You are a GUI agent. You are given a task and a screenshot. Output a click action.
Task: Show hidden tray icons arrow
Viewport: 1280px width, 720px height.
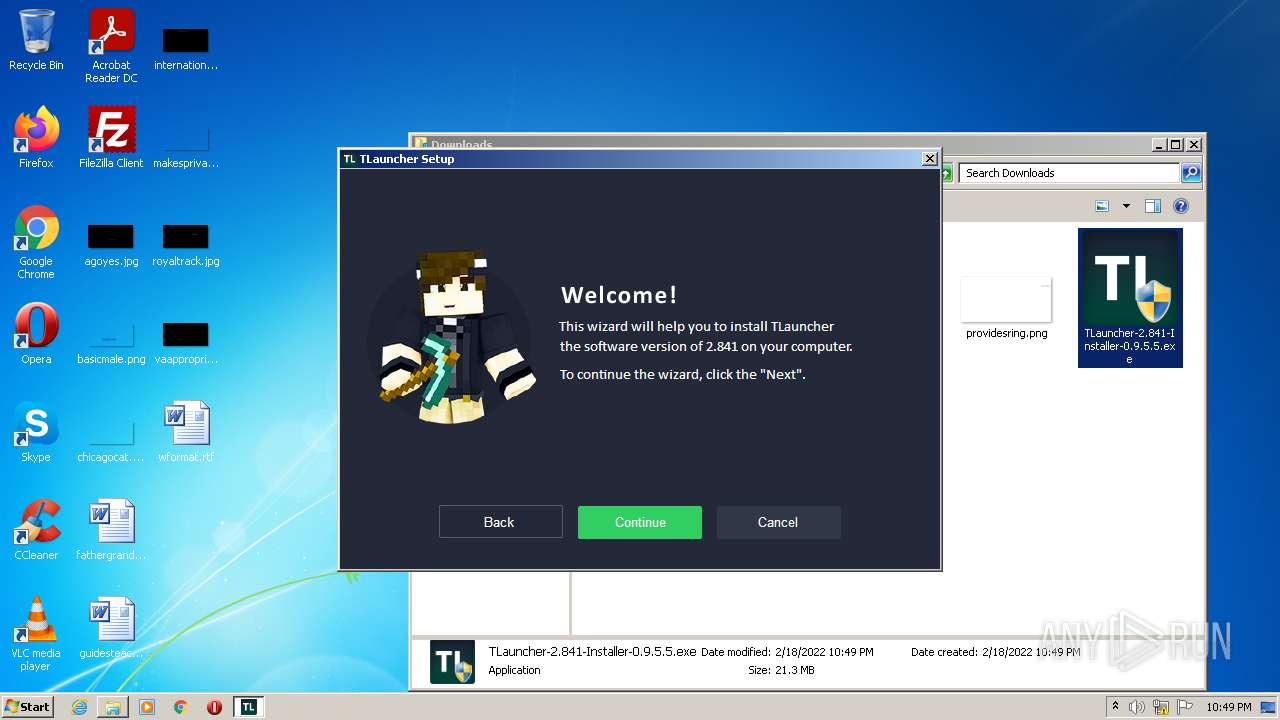point(1115,707)
